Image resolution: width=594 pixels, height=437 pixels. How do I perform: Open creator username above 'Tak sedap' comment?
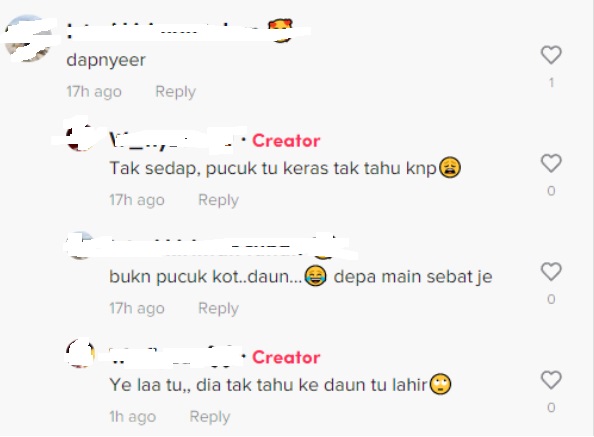174,140
